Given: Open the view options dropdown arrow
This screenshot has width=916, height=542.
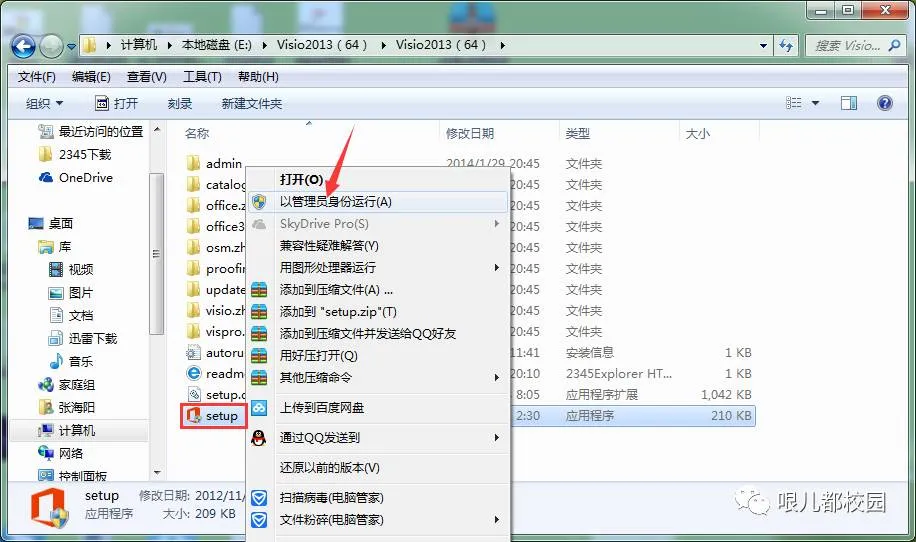Looking at the screenshot, I should pos(816,103).
